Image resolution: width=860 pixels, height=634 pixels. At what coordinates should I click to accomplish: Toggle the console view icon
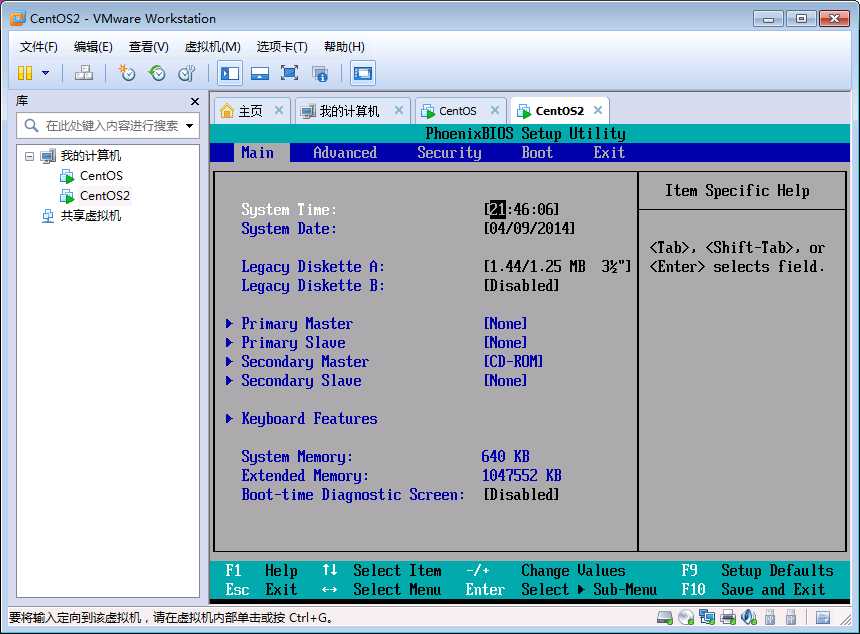[363, 73]
